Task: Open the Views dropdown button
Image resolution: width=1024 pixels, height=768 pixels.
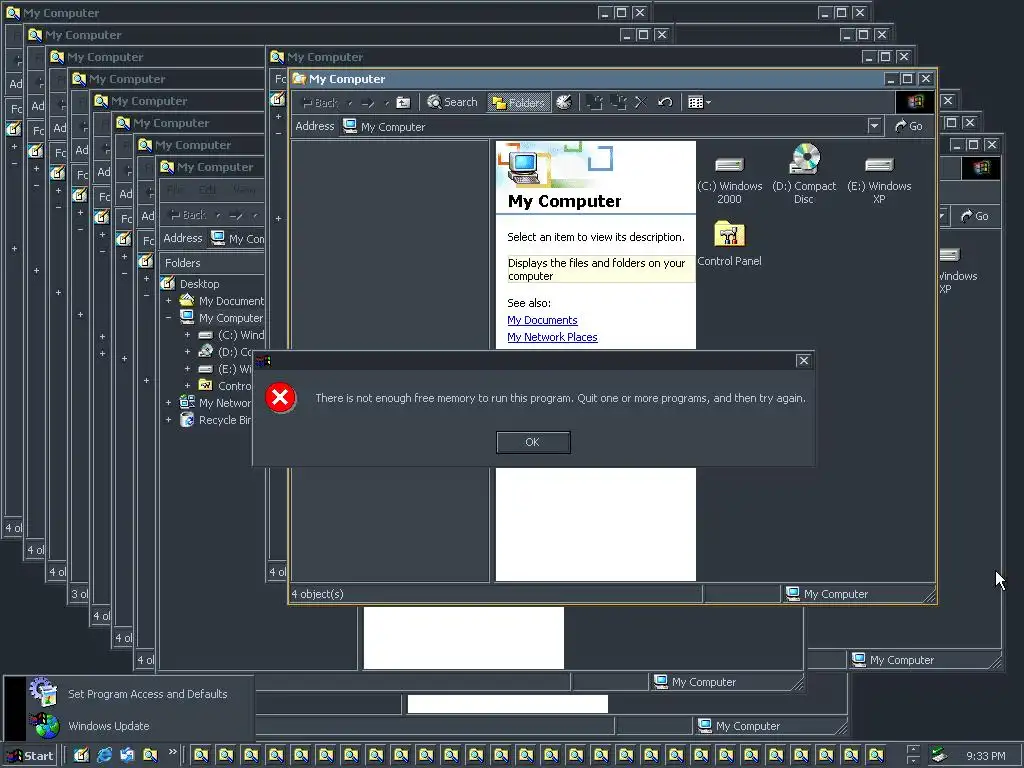Action: 699,103
